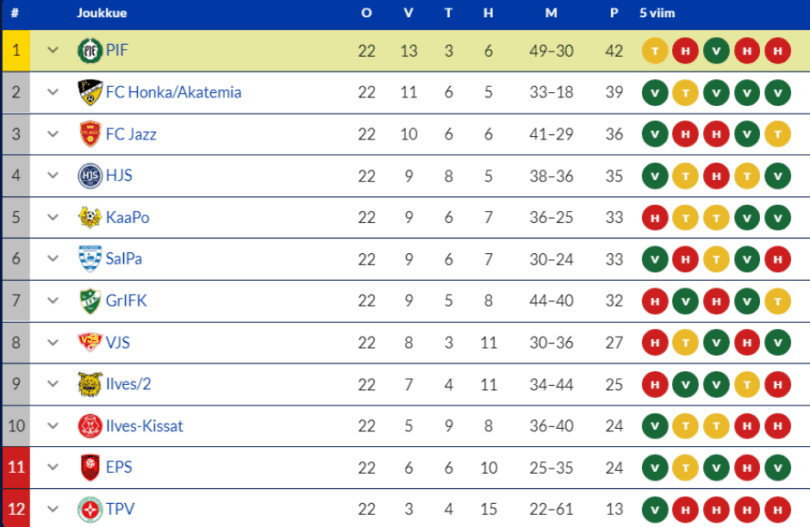Click the position 11 red rank cell
The width and height of the screenshot is (810, 527).
(15, 467)
